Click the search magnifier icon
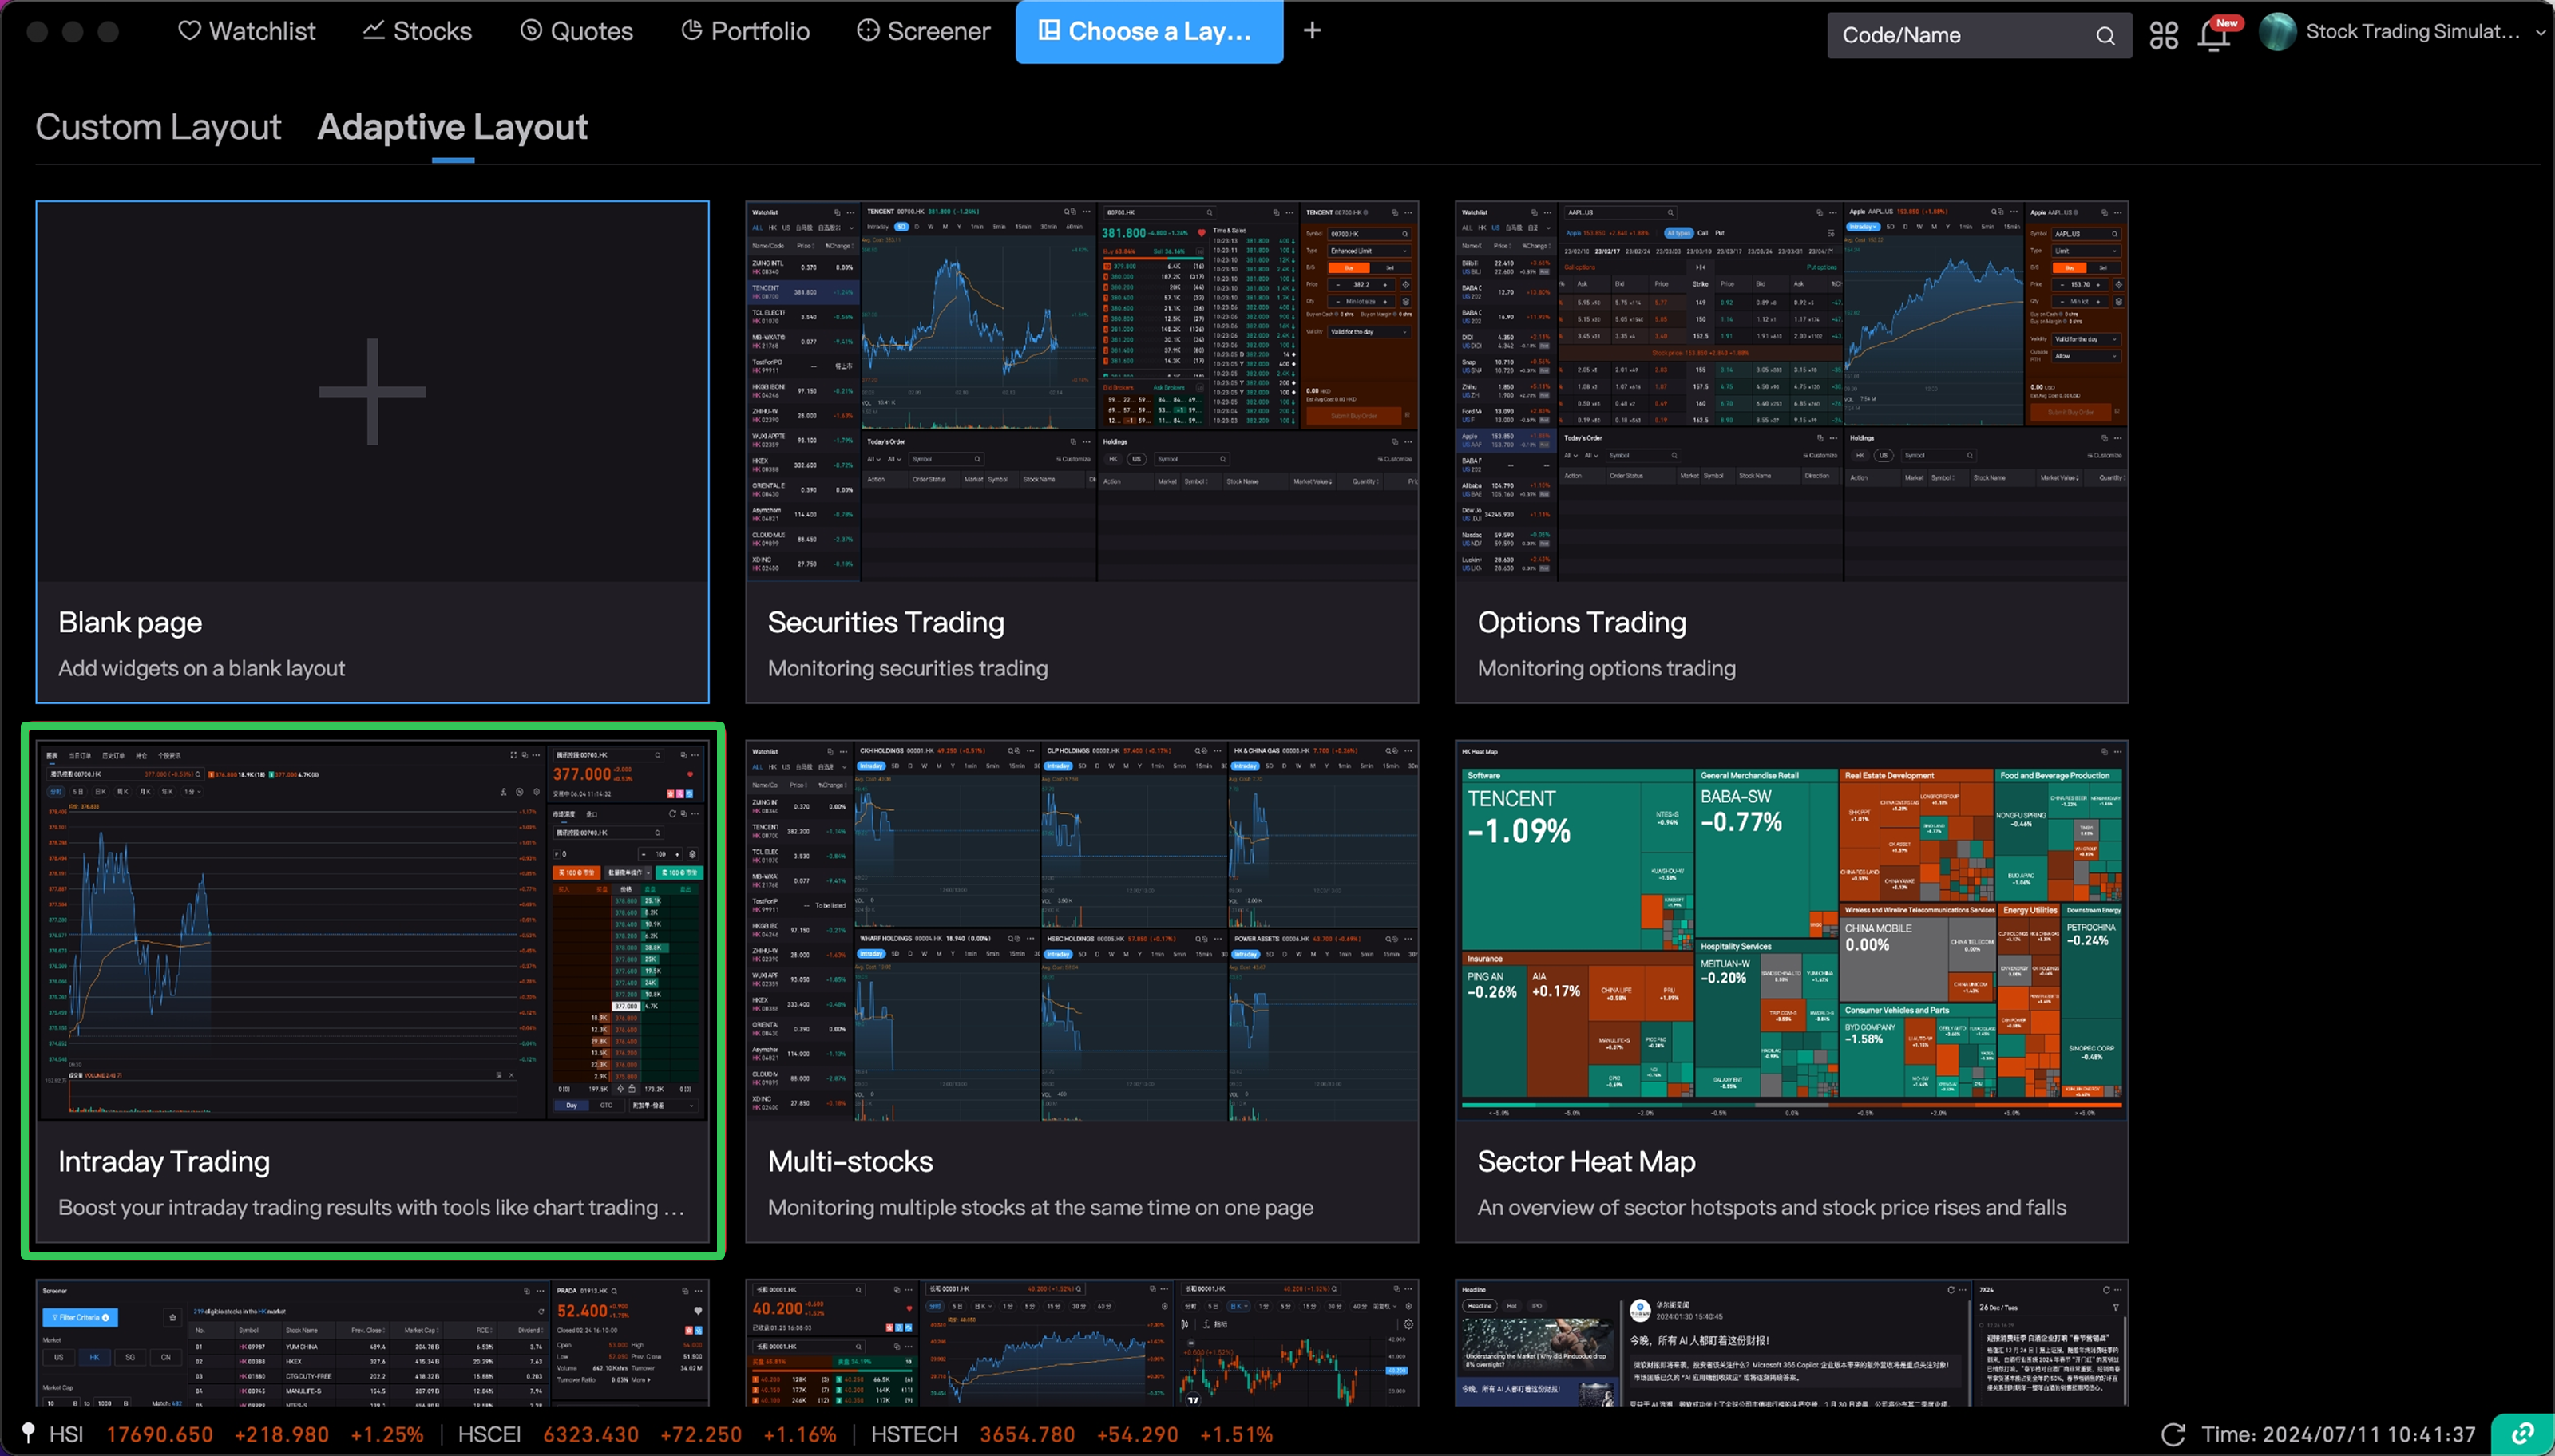2555x1456 pixels. tap(2105, 36)
